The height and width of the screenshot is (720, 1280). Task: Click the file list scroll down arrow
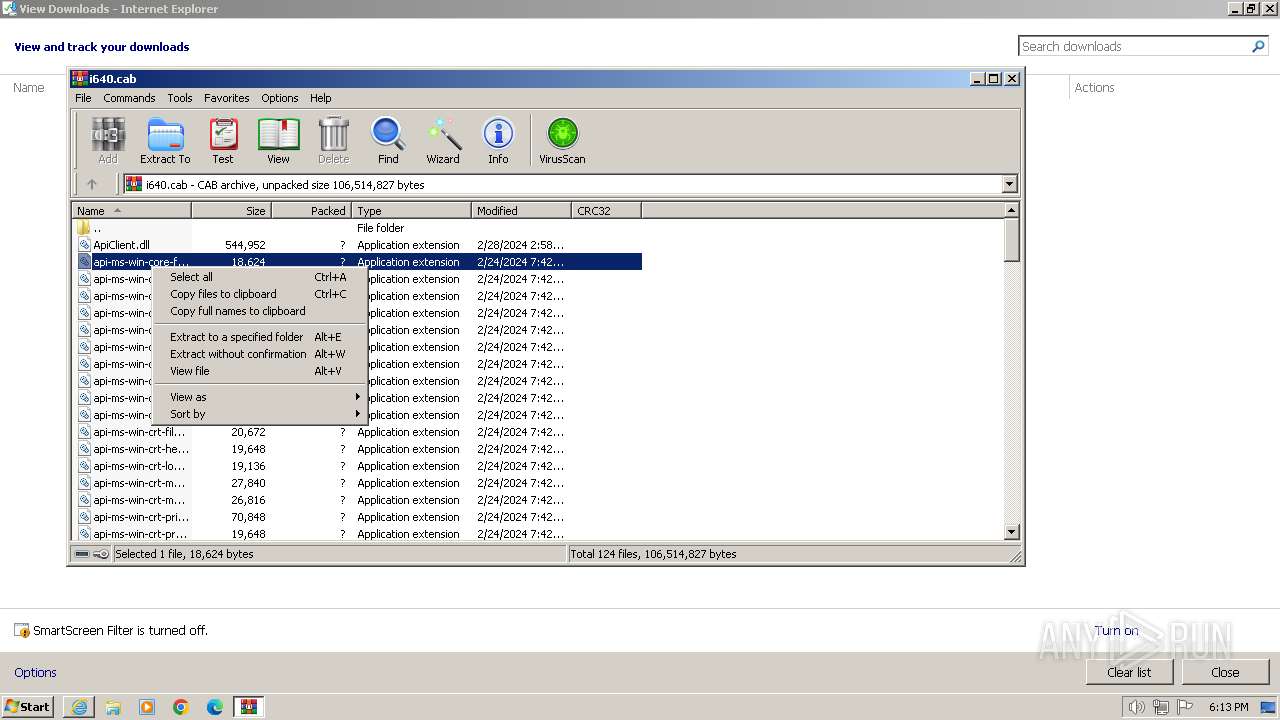click(1011, 533)
